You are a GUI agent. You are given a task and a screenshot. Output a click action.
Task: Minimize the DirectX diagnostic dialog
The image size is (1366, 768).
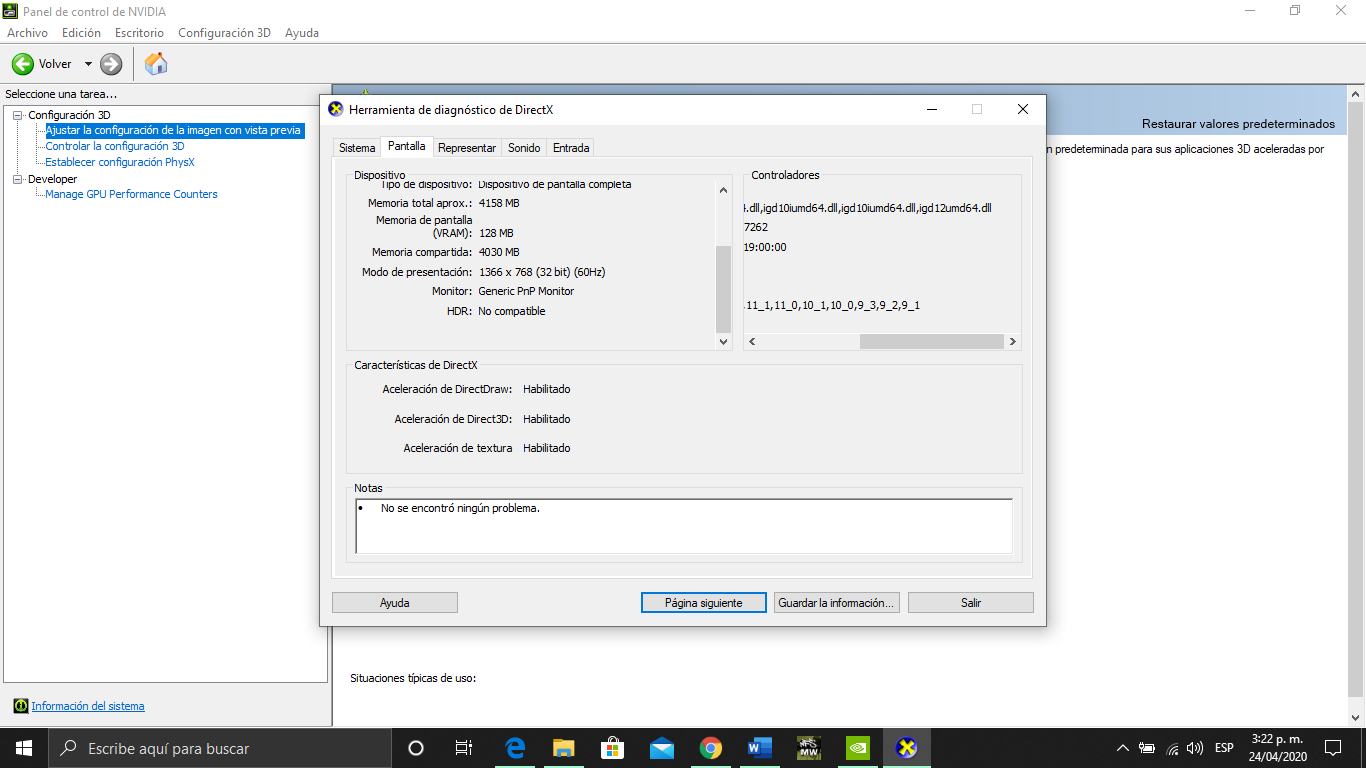pyautogui.click(x=931, y=109)
